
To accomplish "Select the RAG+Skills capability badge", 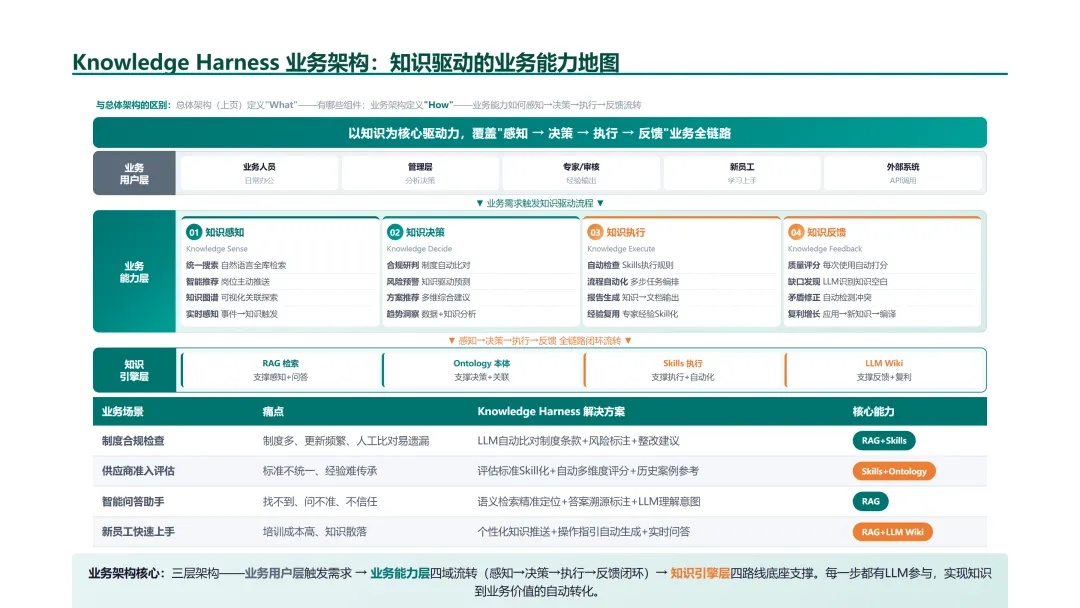I will 884,441.
